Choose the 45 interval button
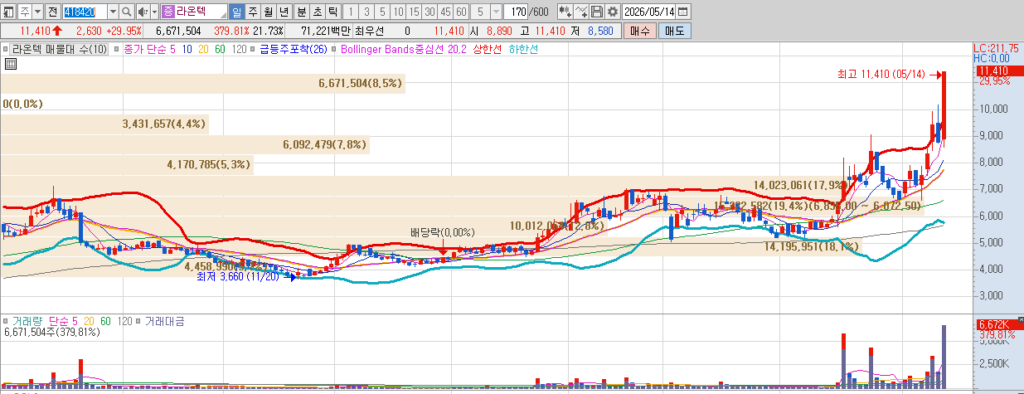The height and width of the screenshot is (394, 1024). [445, 12]
